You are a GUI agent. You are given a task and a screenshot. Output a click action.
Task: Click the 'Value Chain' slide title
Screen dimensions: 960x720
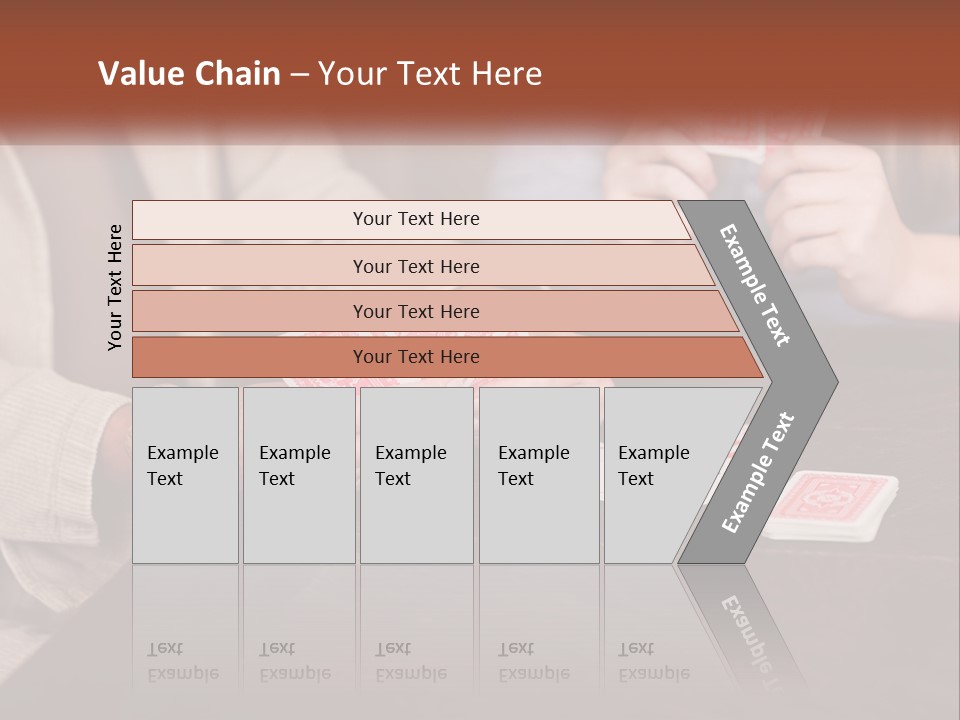click(320, 74)
